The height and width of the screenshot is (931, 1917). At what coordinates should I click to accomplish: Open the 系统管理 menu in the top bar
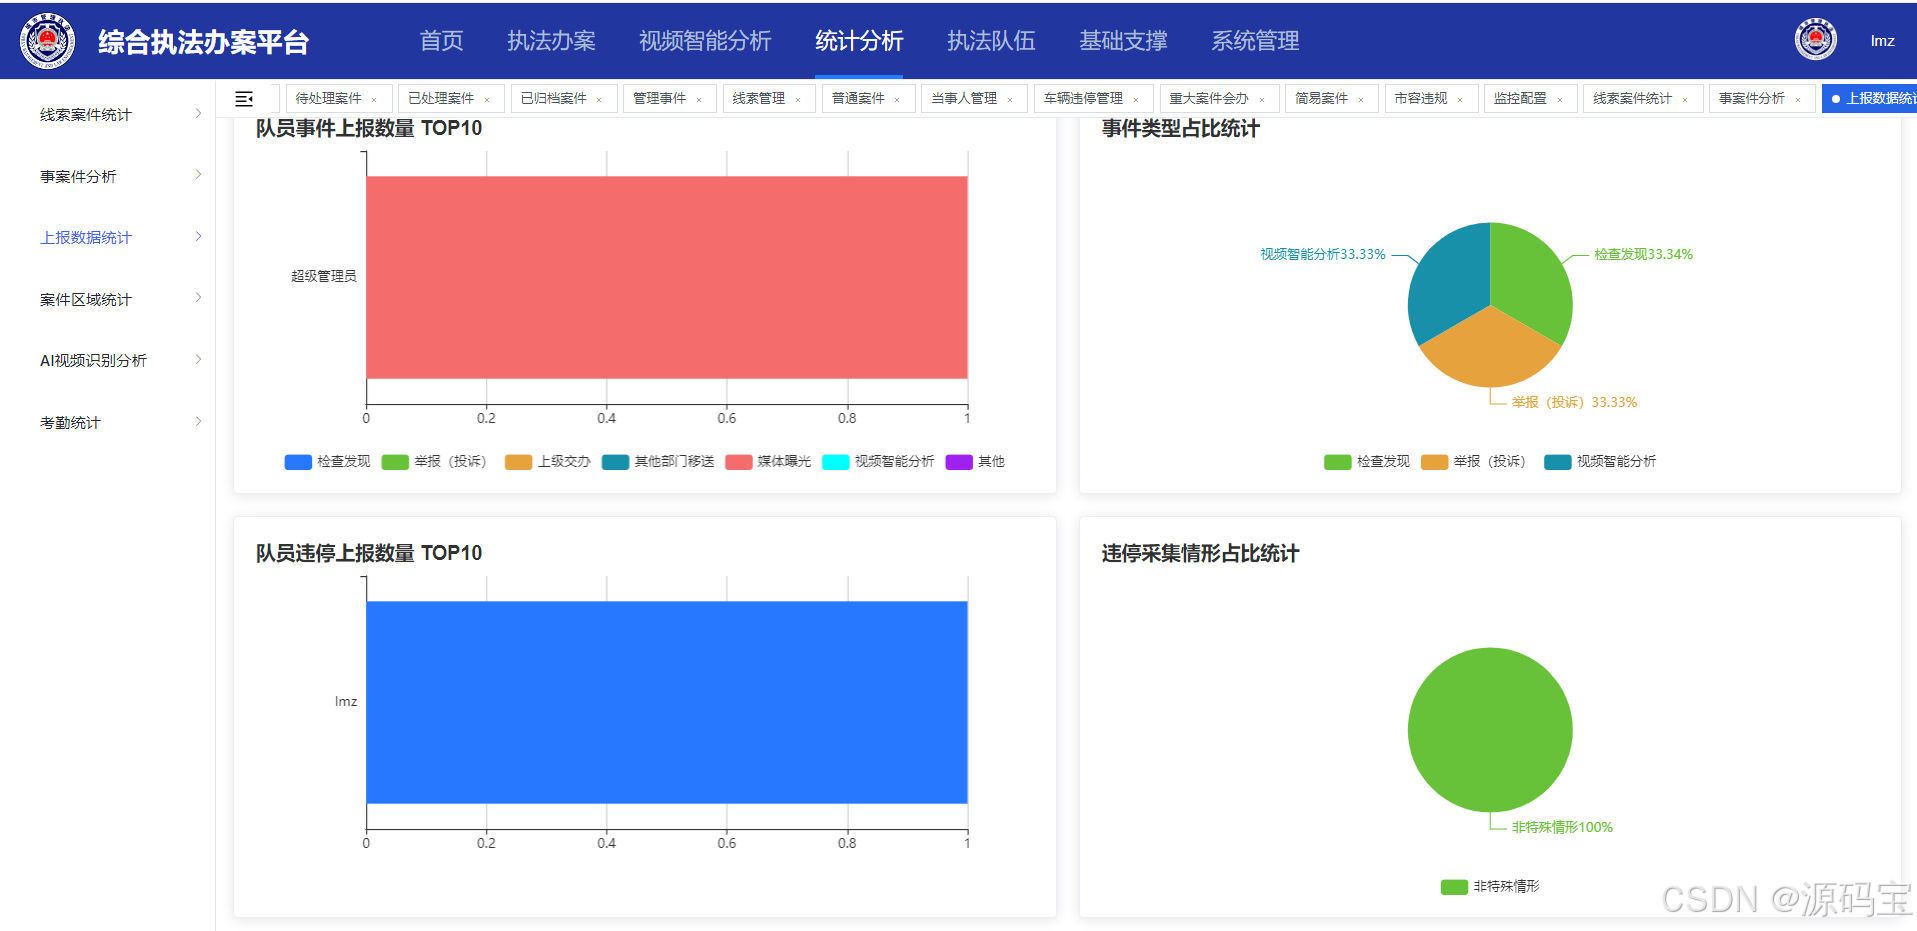pos(1254,41)
